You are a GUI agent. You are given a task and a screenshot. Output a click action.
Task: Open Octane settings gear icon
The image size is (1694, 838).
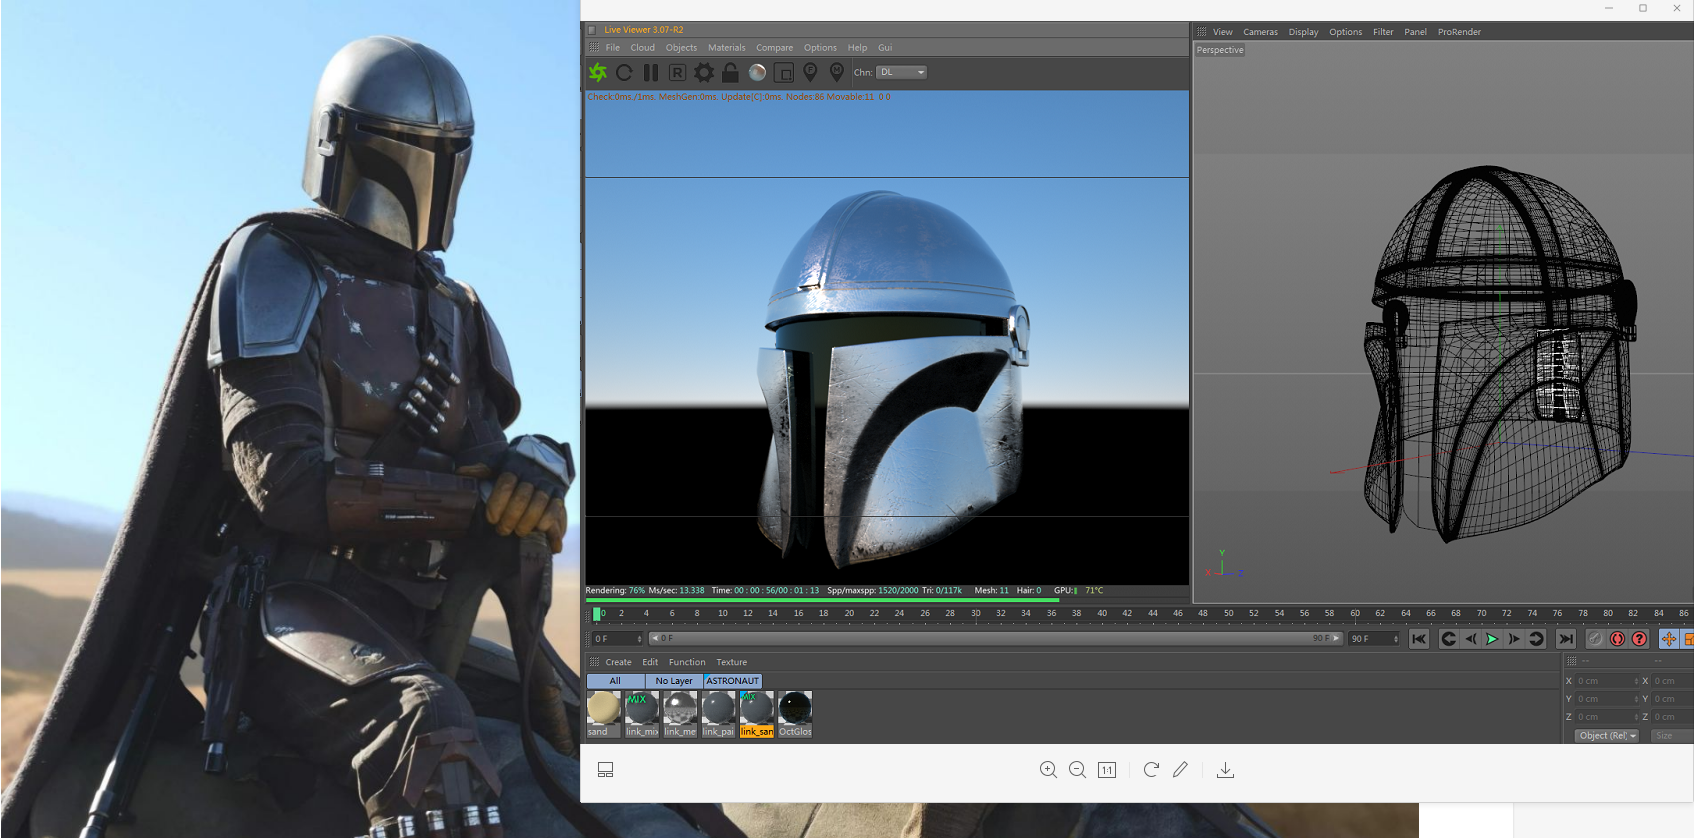tap(704, 72)
